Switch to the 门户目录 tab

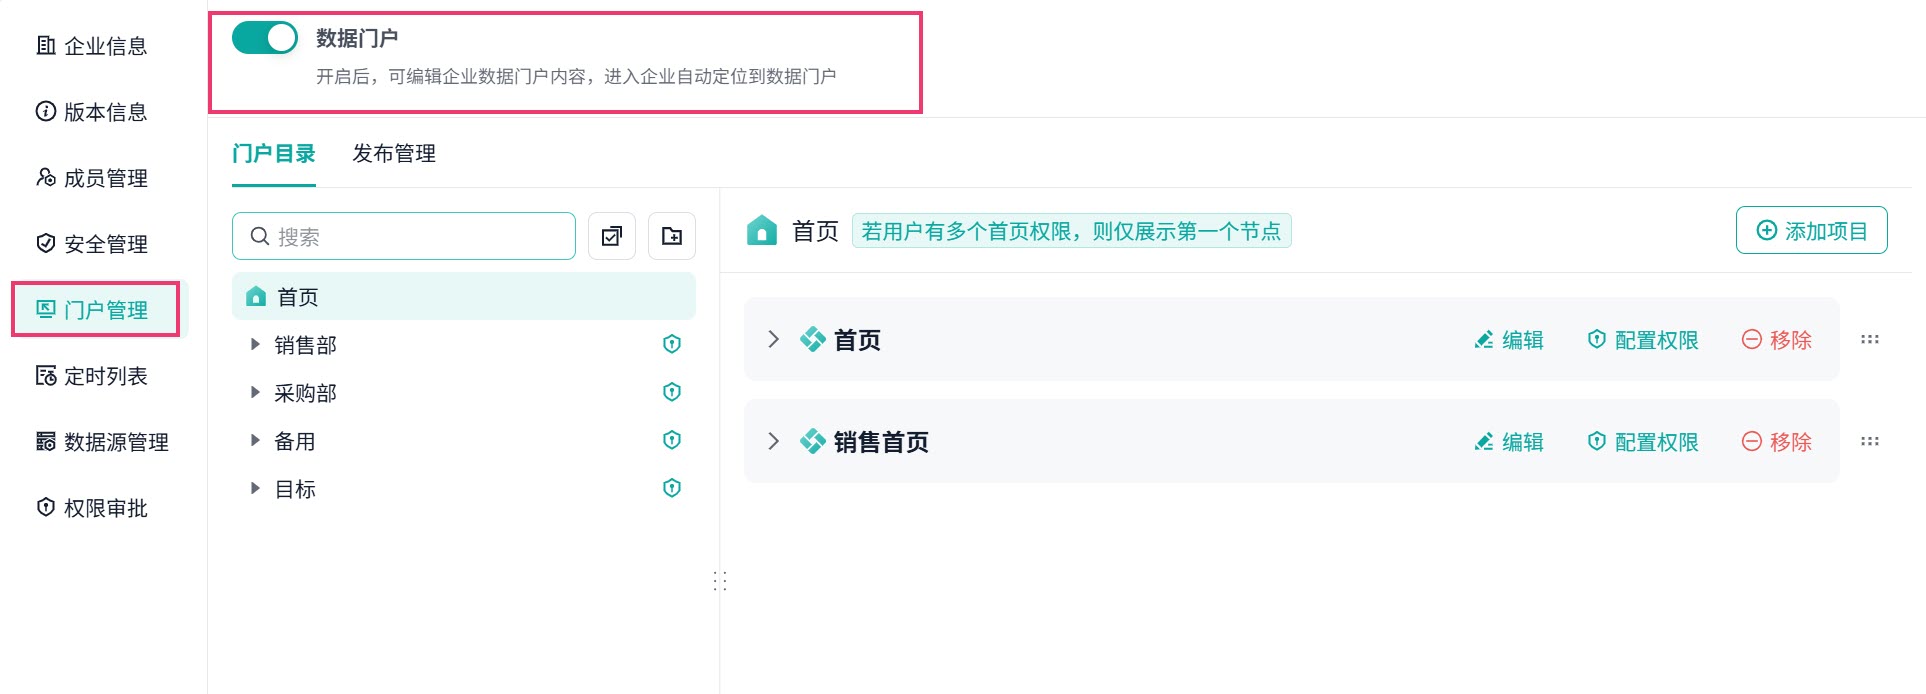274,154
